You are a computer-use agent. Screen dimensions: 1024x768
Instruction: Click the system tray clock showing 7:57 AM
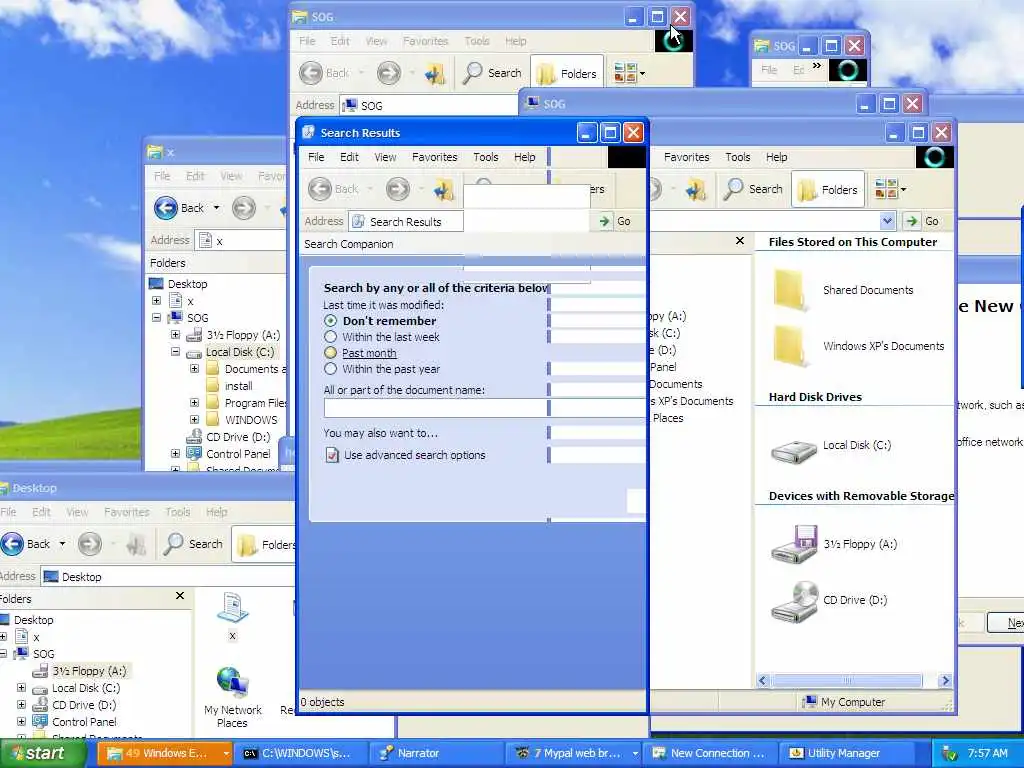pos(987,753)
